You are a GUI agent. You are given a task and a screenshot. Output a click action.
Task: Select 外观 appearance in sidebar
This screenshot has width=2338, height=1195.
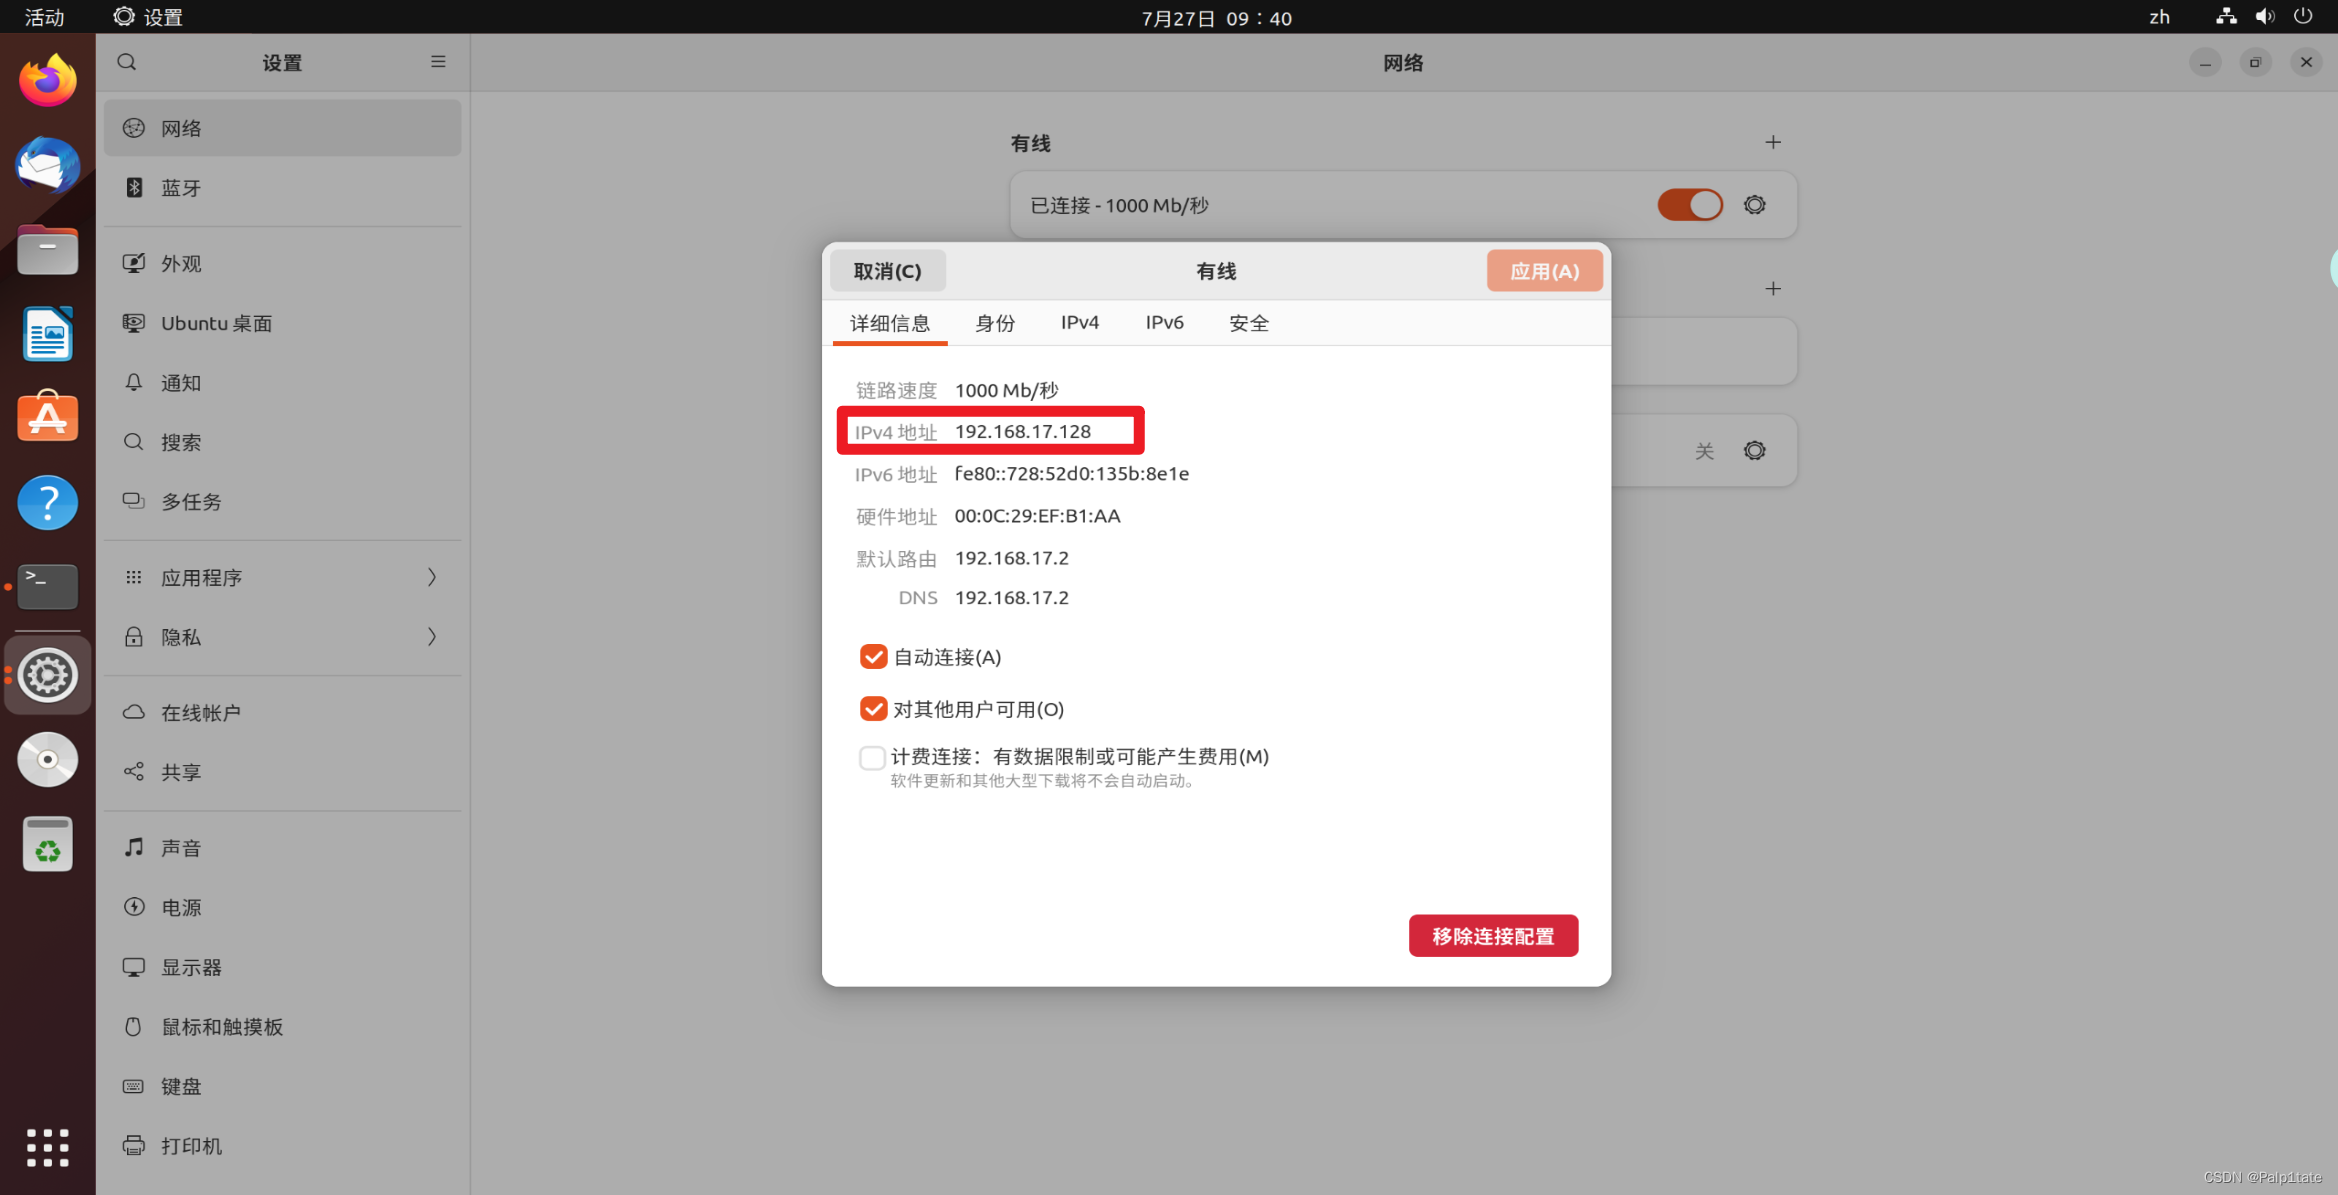point(282,264)
